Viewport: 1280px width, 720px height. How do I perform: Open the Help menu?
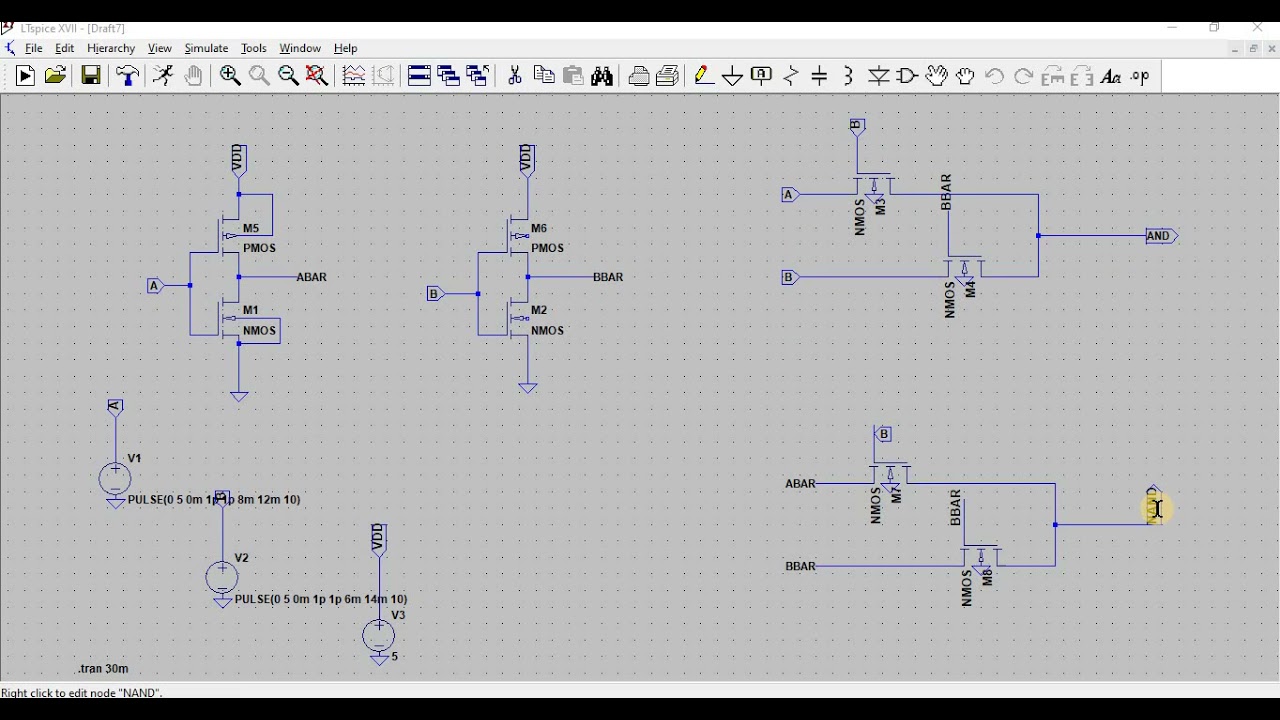click(x=346, y=48)
